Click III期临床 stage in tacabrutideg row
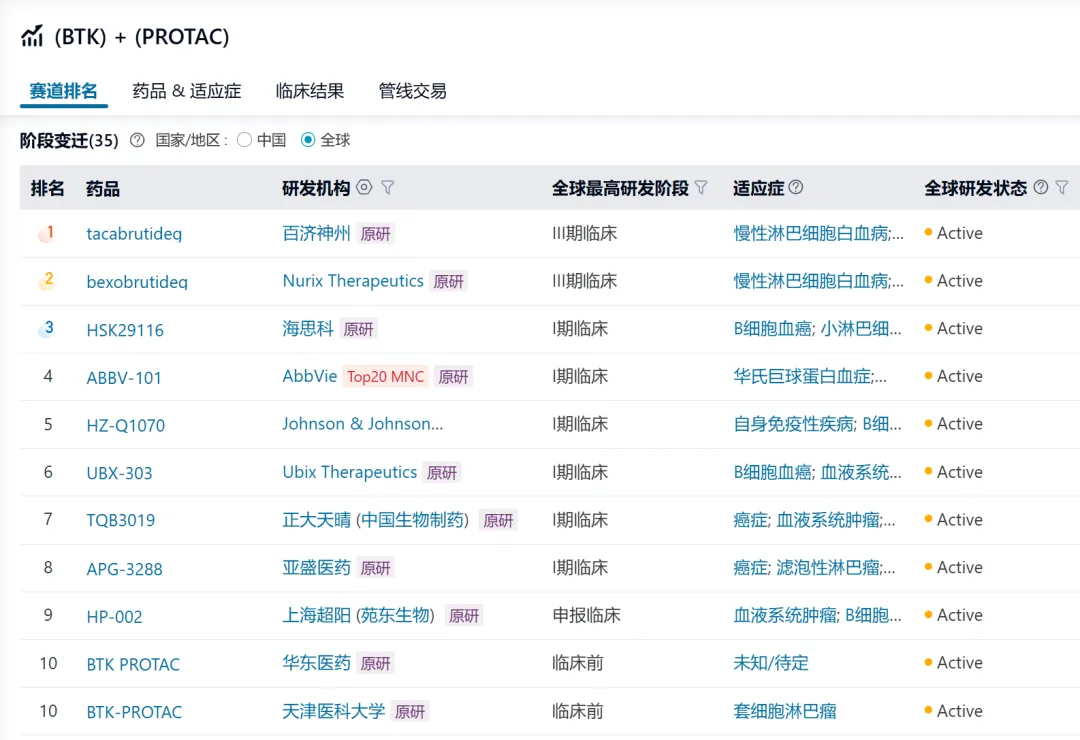Screen dimensions: 1080x740 (585, 233)
